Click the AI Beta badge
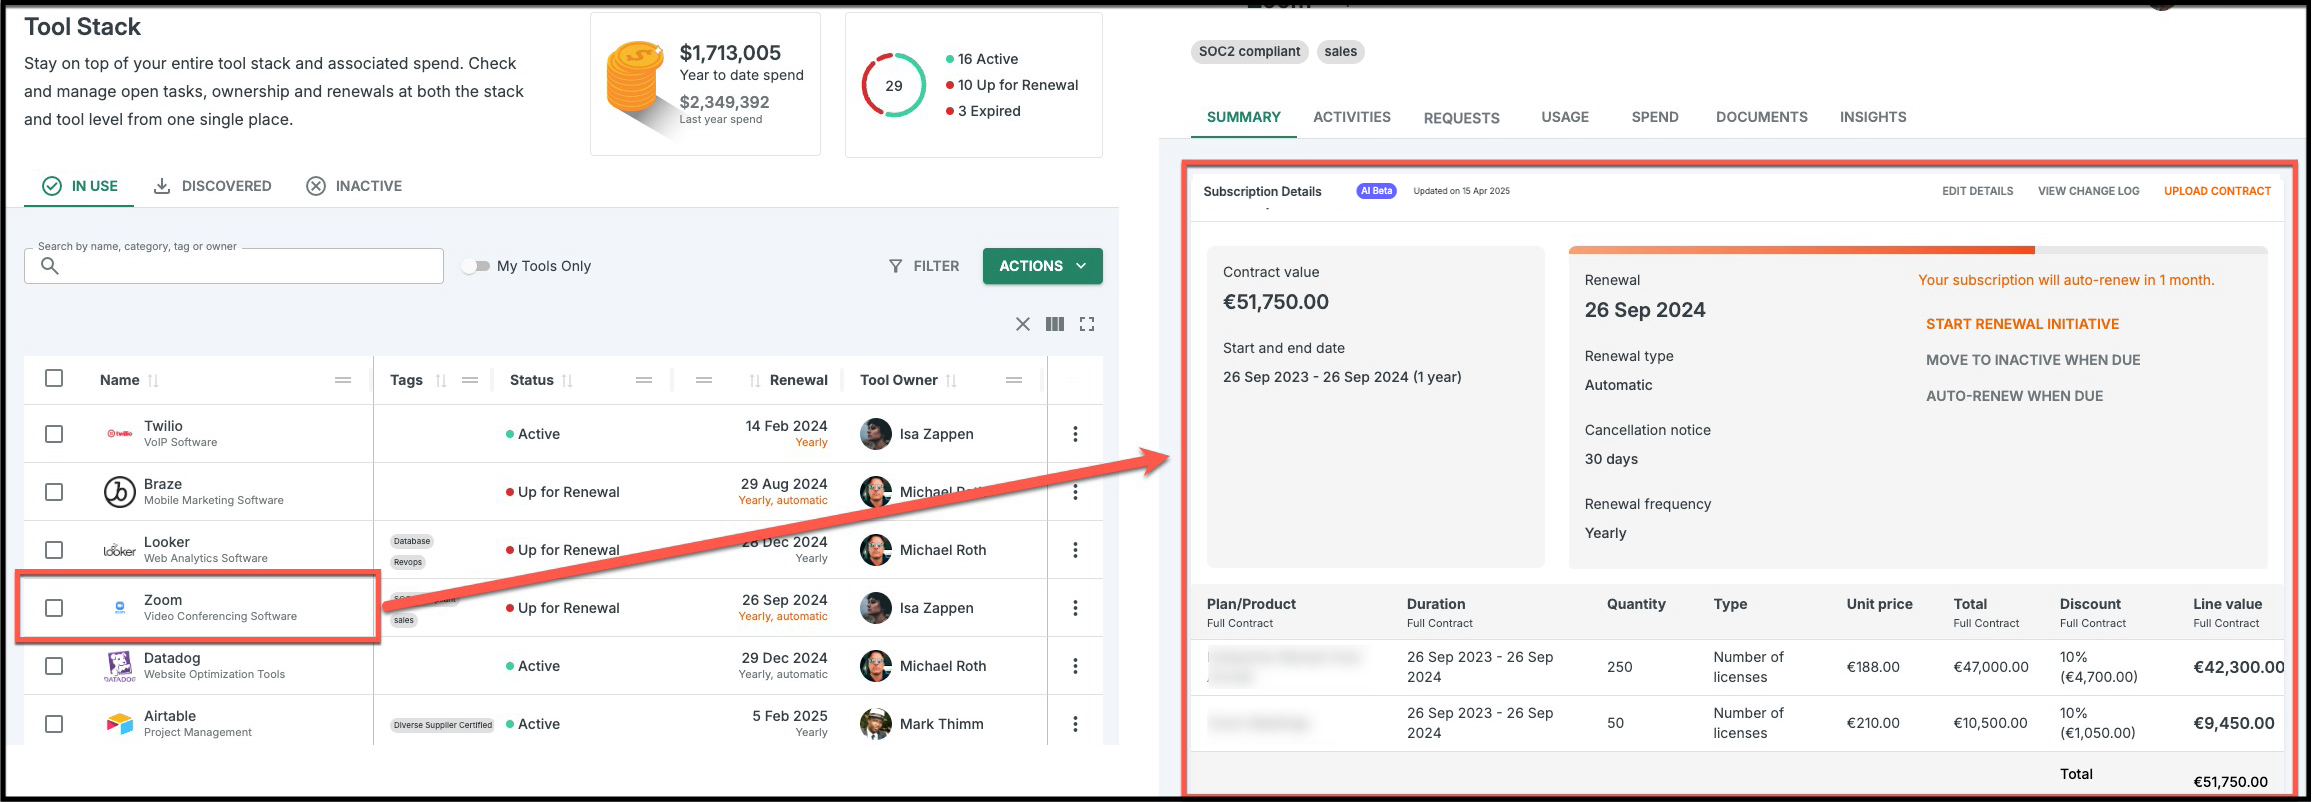 click(1376, 191)
